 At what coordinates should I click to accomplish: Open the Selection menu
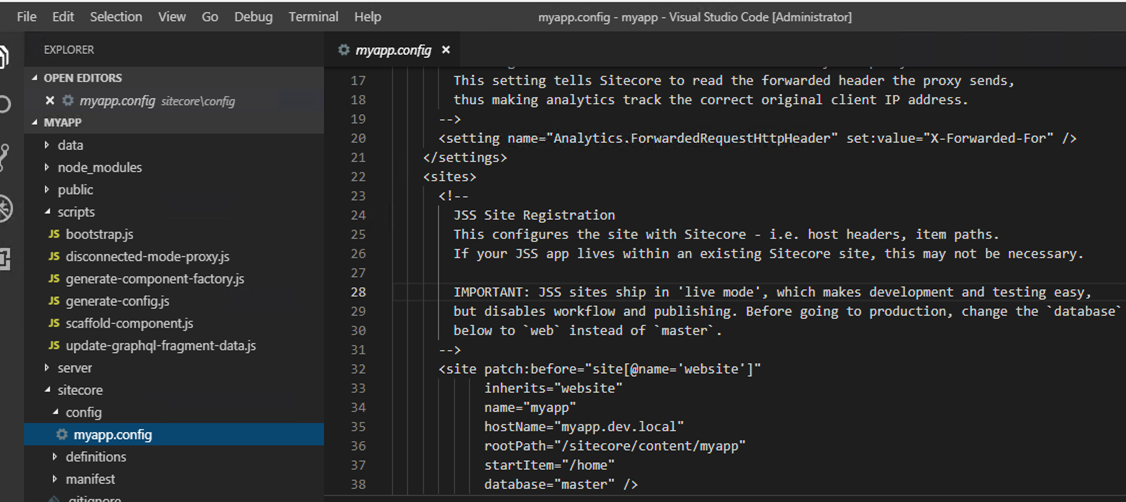116,17
